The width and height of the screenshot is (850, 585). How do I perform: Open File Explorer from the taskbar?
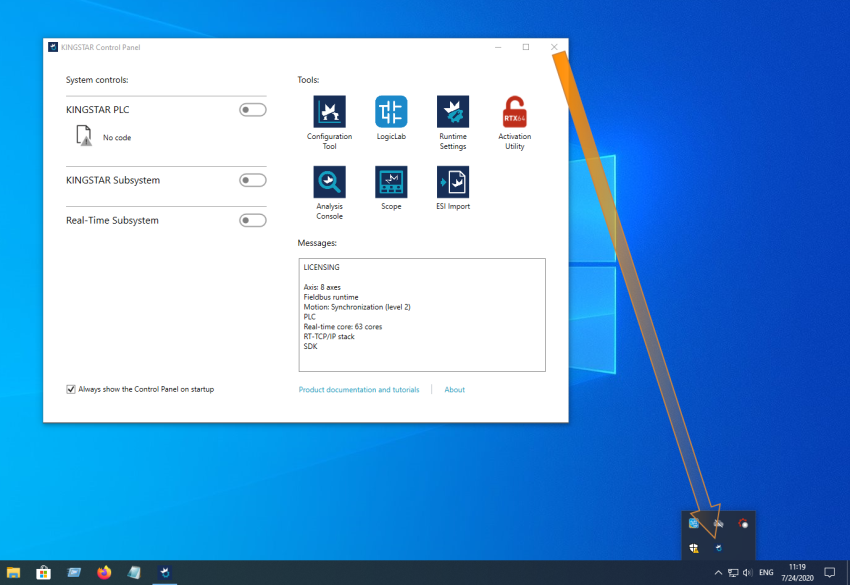coord(14,573)
